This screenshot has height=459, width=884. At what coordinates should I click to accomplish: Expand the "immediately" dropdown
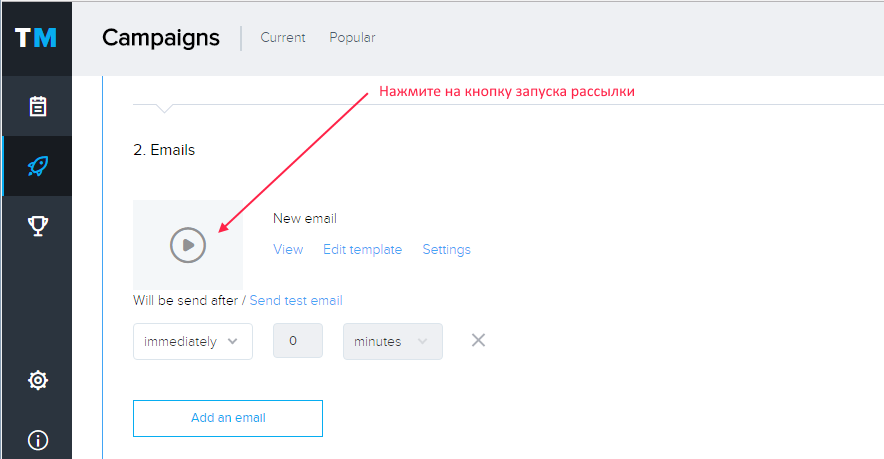tap(193, 341)
